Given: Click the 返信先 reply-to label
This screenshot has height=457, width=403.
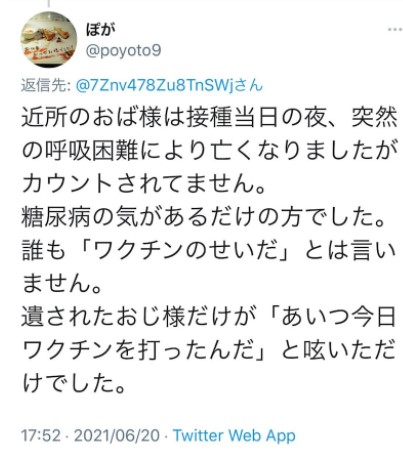Looking at the screenshot, I should (45, 86).
